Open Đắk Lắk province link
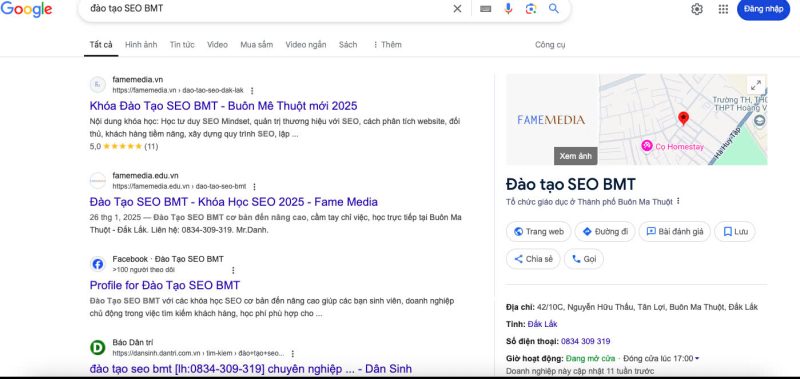 coord(542,324)
